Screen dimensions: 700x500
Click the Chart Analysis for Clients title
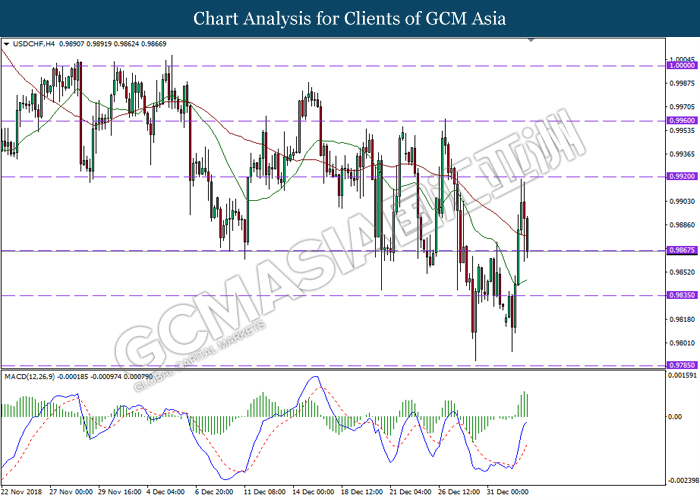[350, 19]
